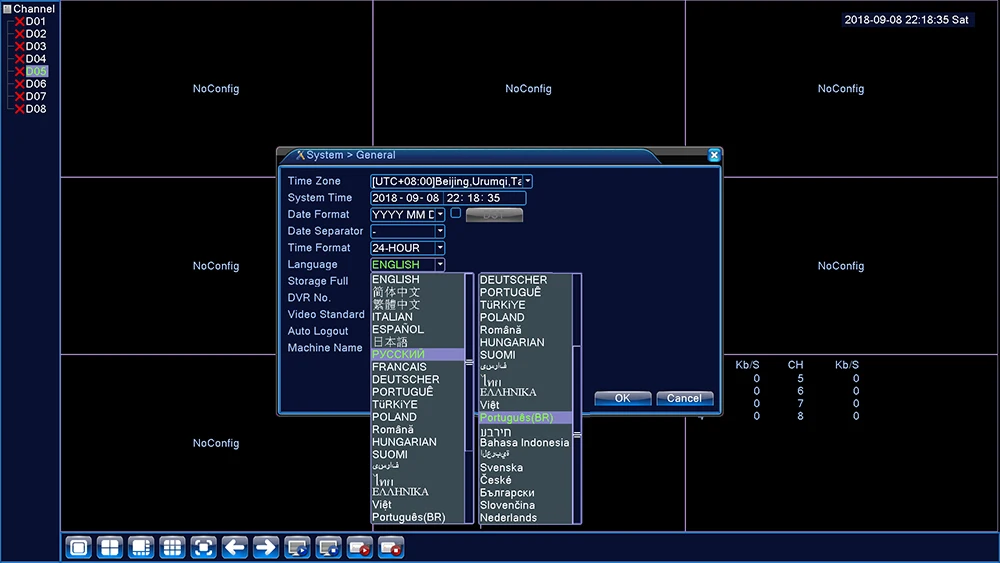The width and height of the screenshot is (1000, 563).
Task: Go to next page with right arrow
Action: tap(266, 547)
